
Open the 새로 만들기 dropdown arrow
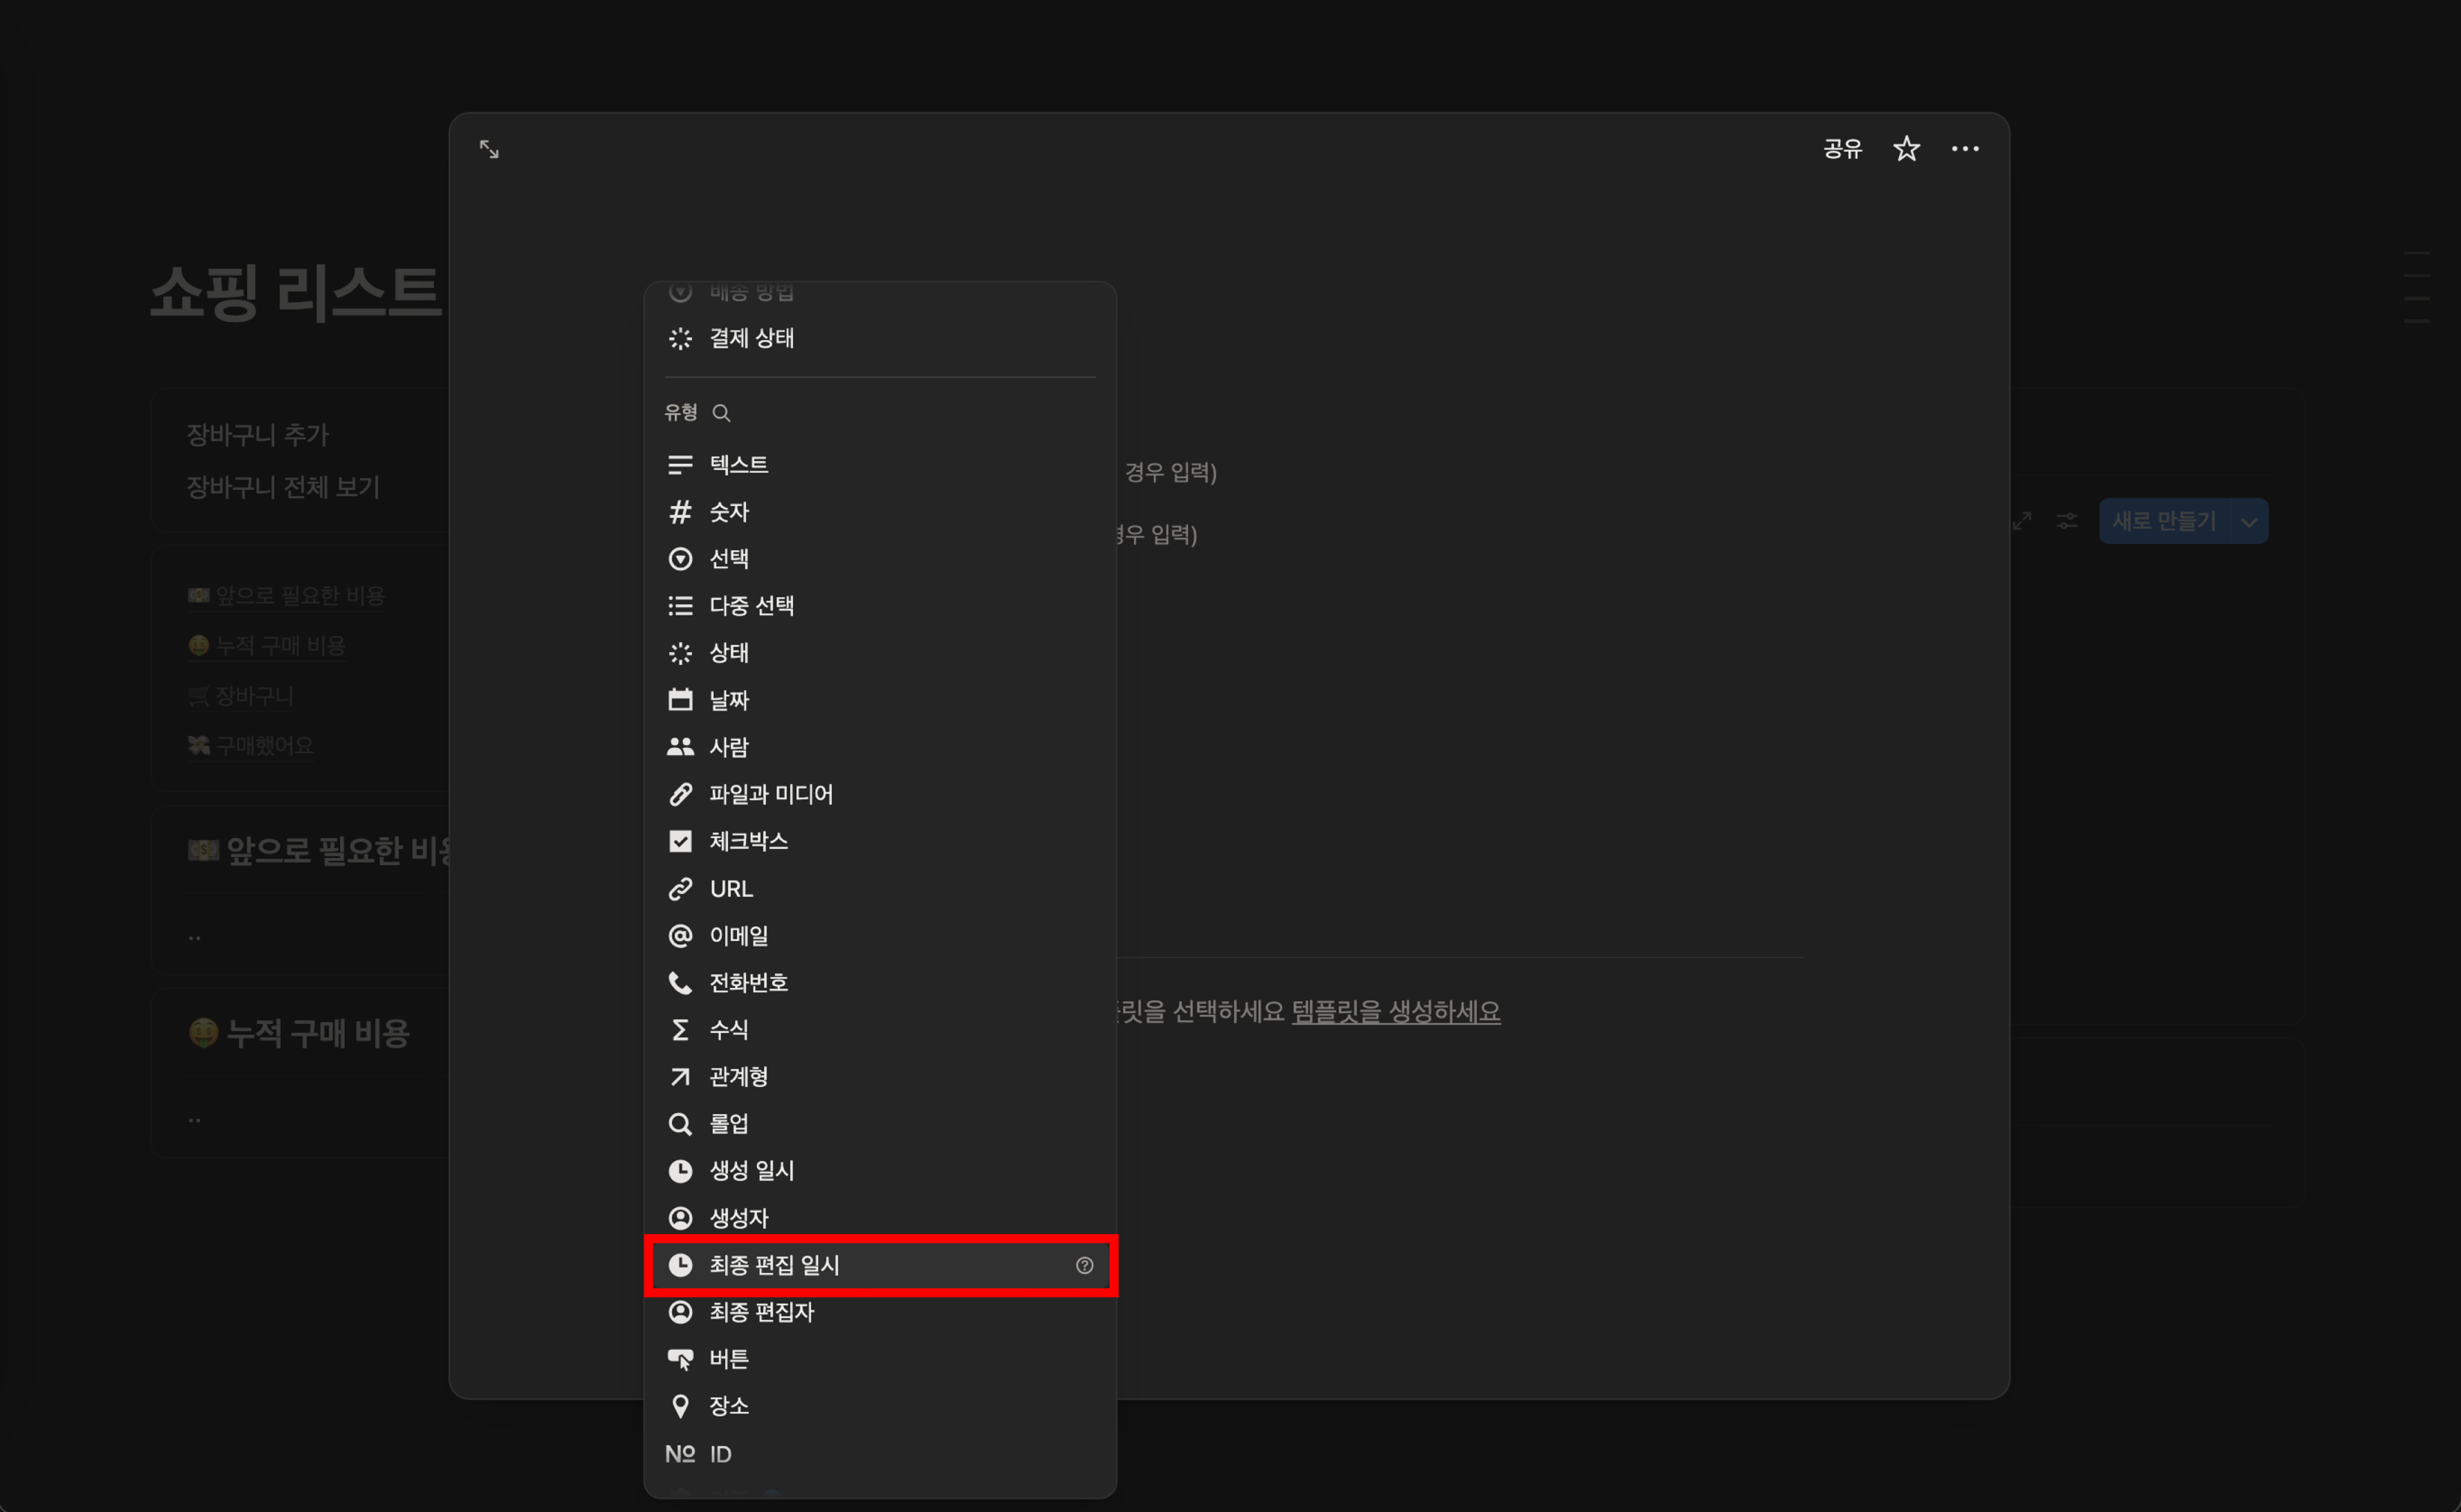tap(2249, 522)
